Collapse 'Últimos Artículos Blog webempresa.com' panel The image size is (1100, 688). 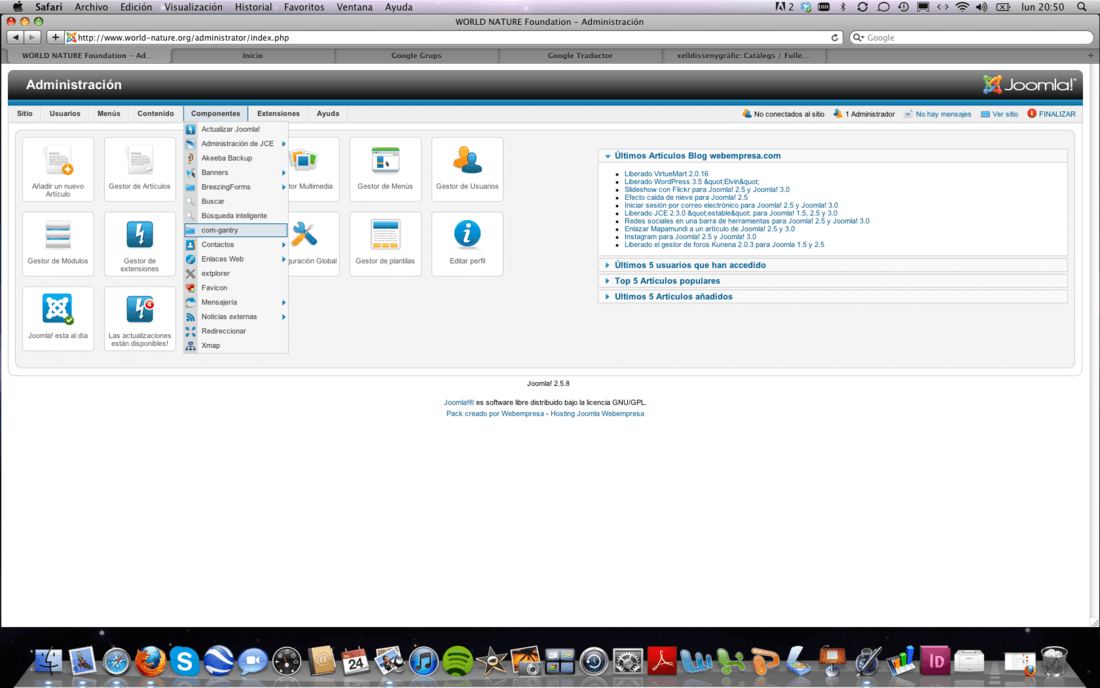tap(697, 156)
